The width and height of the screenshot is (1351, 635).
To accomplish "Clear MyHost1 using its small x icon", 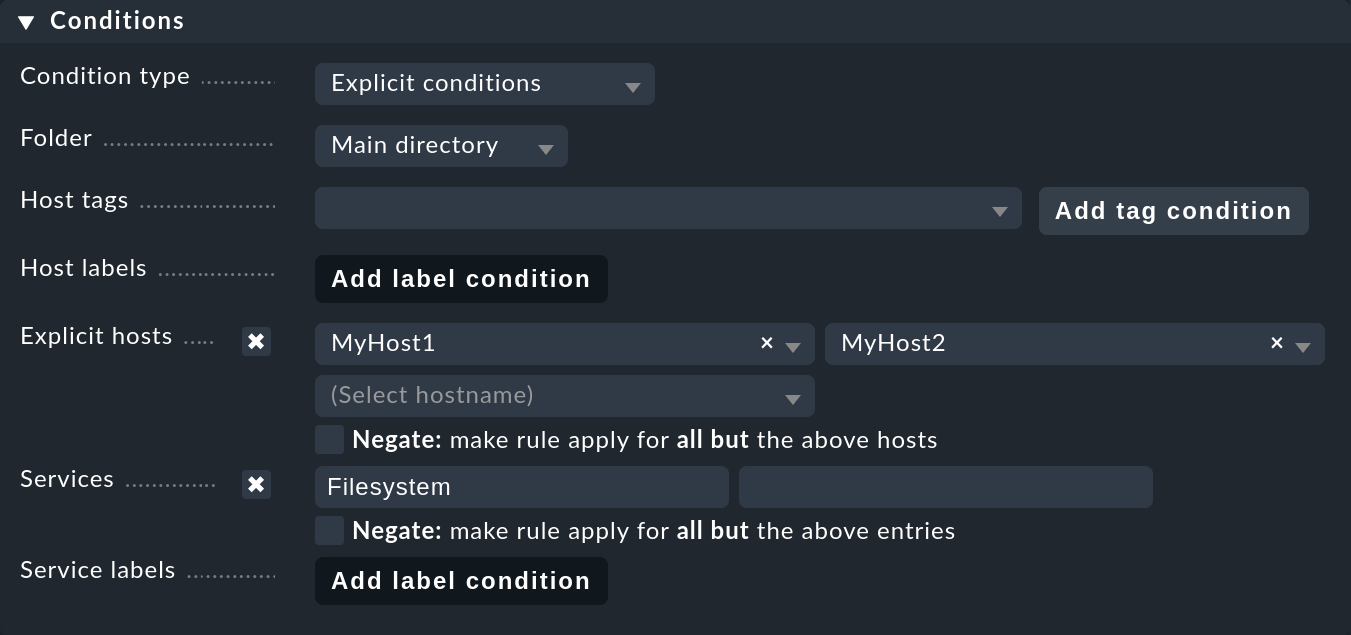I will click(x=766, y=343).
